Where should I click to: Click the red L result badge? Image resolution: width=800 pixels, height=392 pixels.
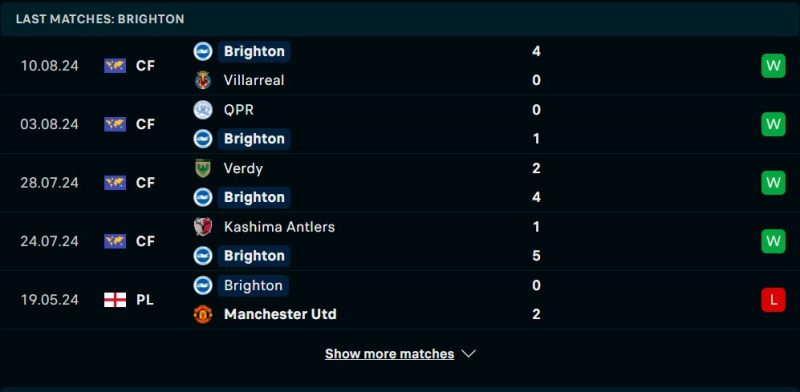773,300
